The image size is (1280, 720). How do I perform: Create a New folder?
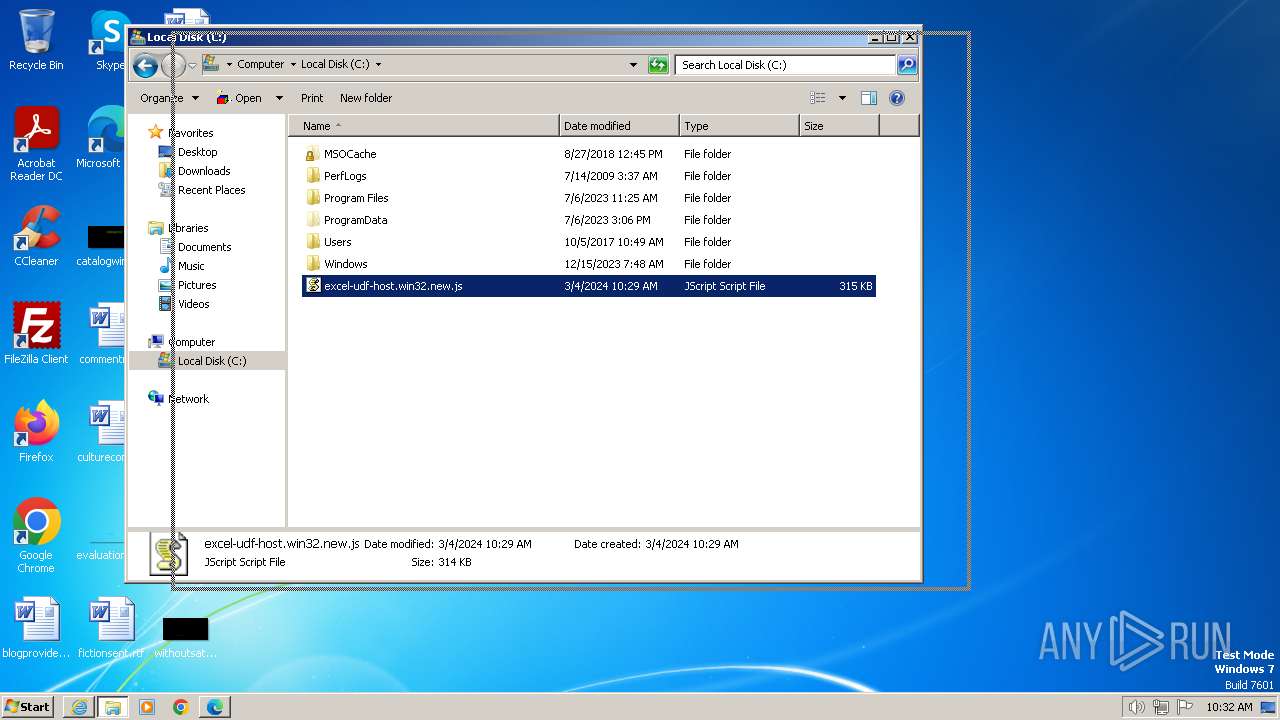click(x=366, y=98)
